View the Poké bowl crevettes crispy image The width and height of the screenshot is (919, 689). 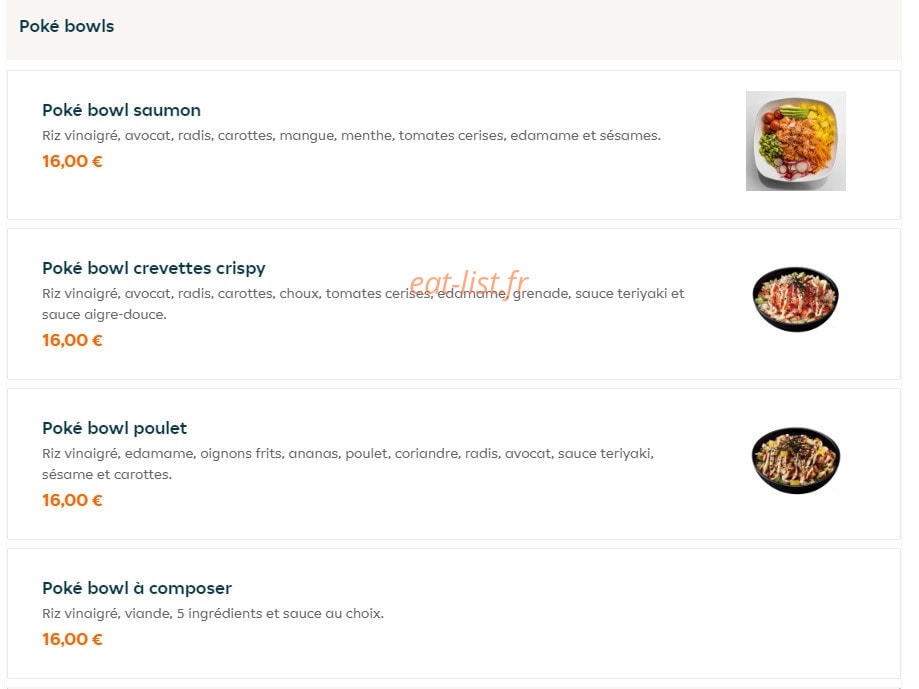click(795, 299)
